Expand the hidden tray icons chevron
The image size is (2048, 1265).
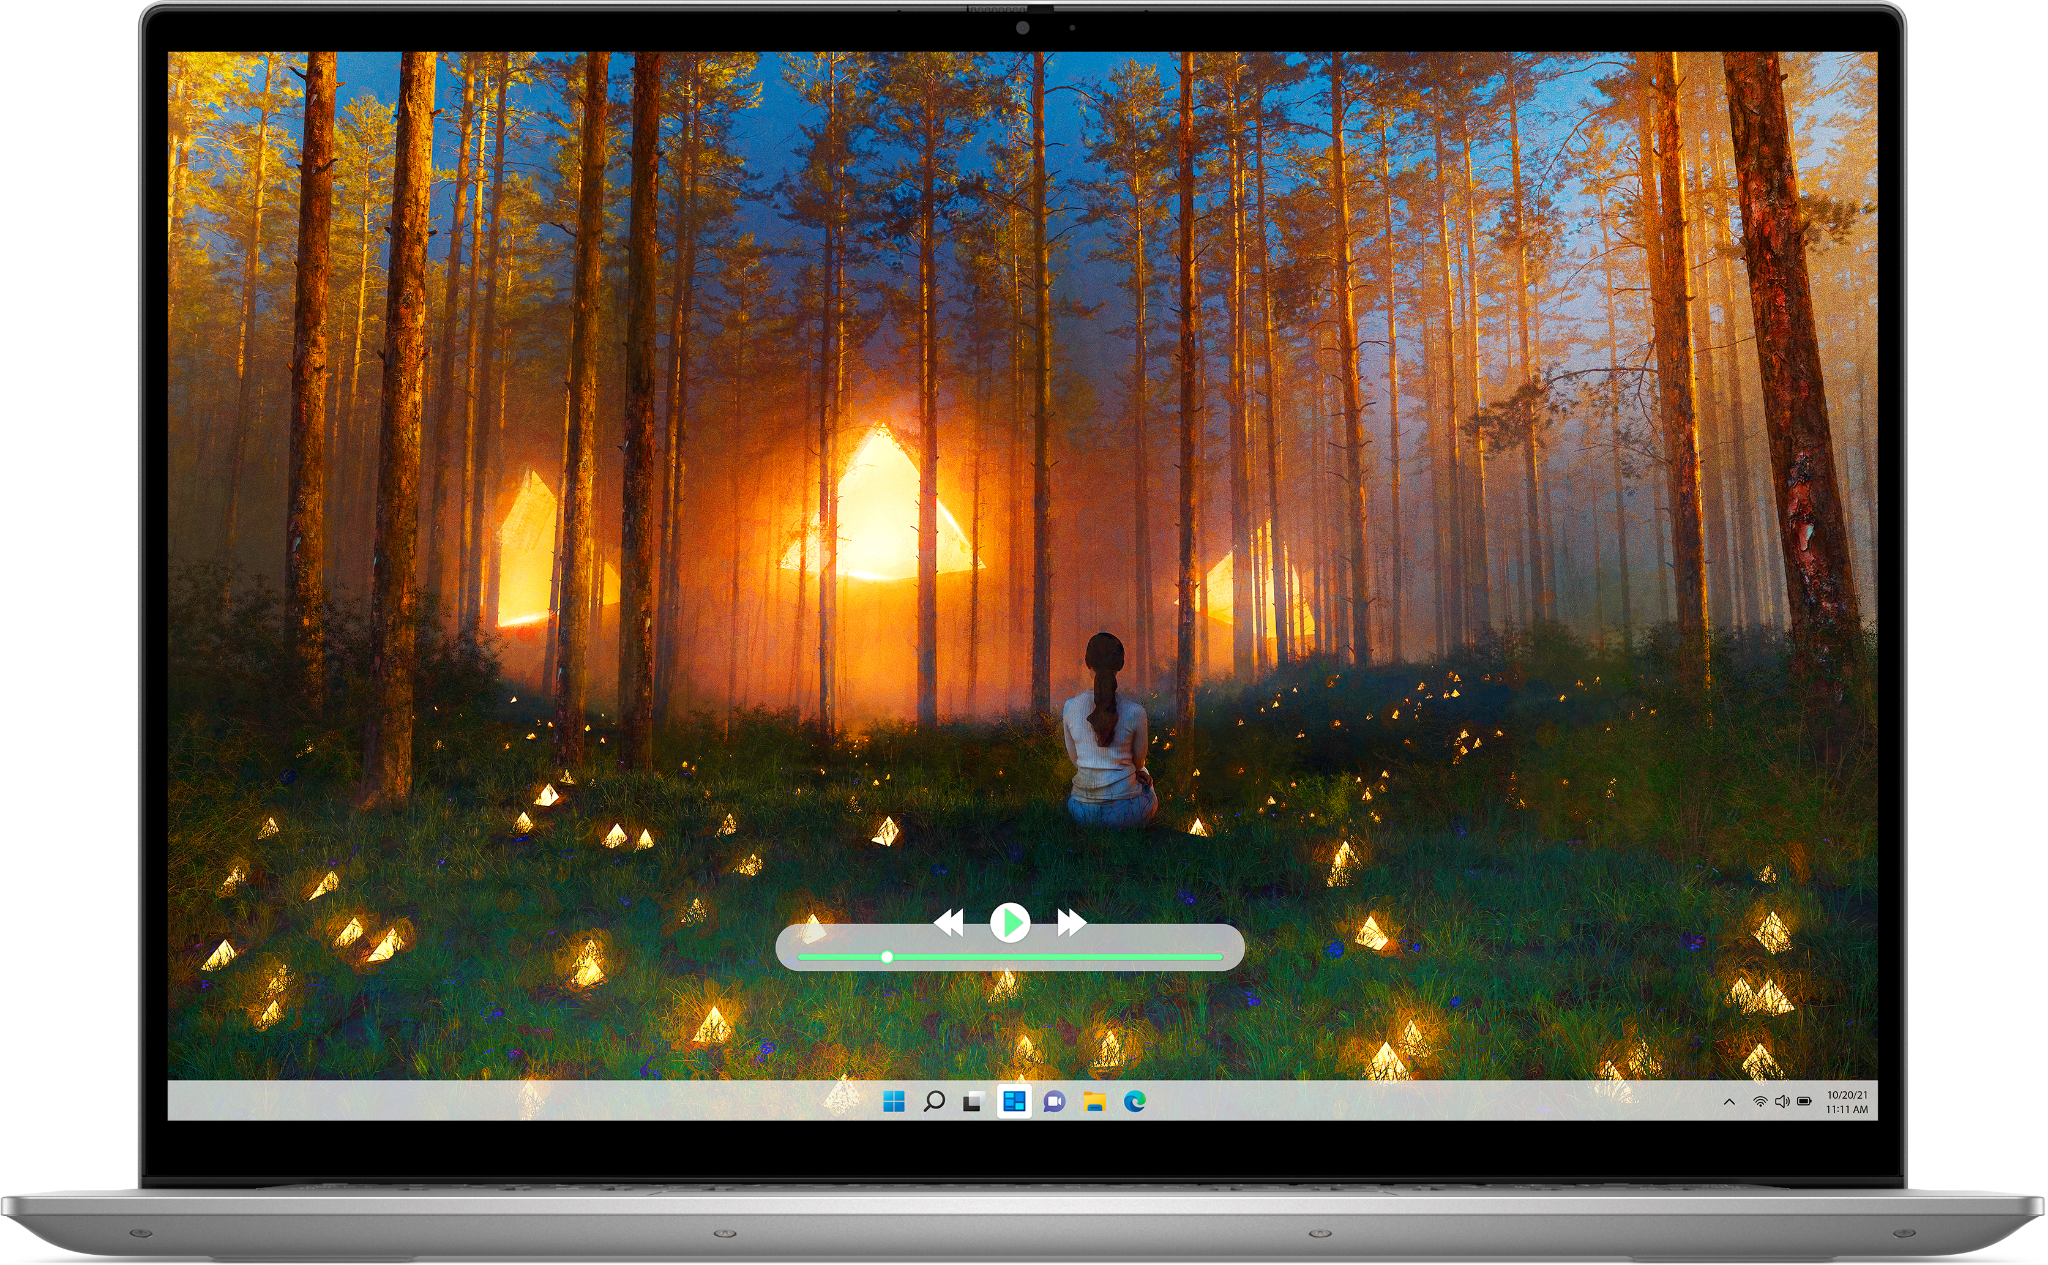1729,1101
